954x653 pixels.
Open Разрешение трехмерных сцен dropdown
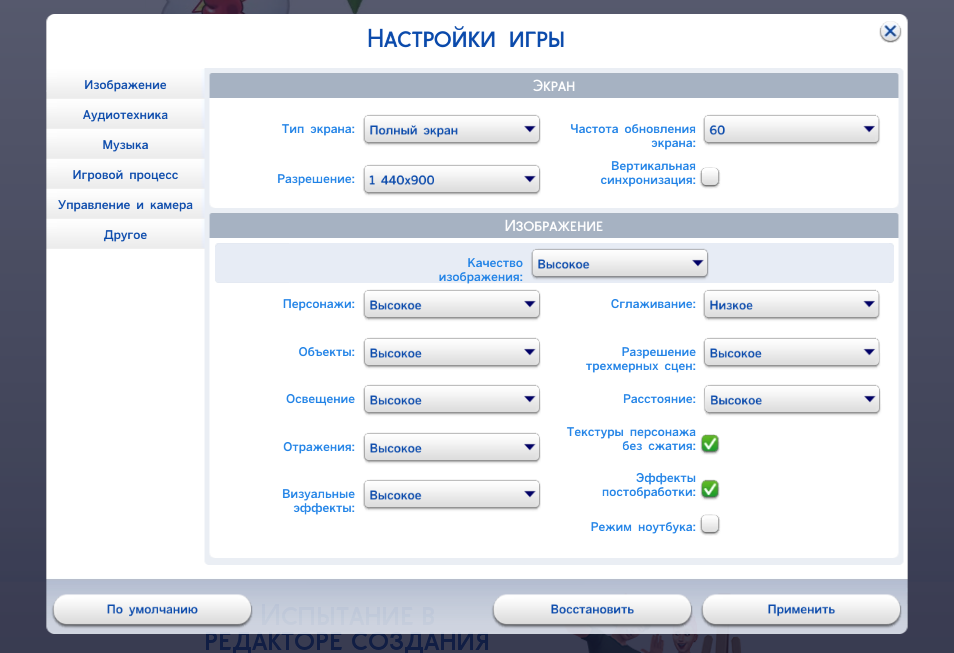click(791, 352)
